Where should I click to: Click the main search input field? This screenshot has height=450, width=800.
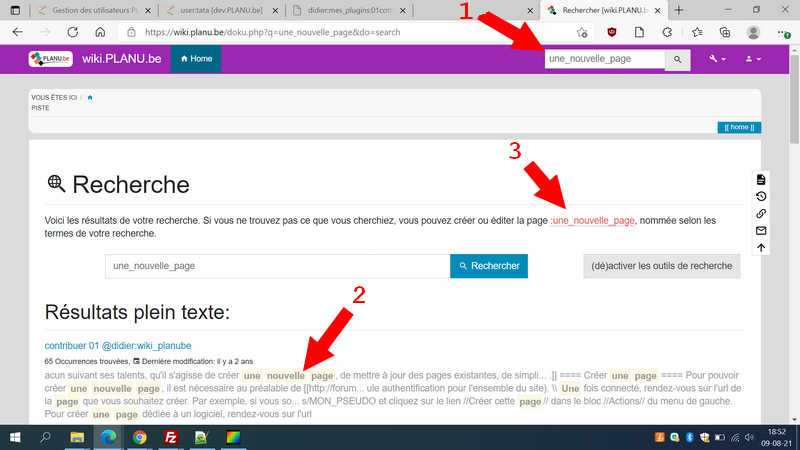[277, 266]
